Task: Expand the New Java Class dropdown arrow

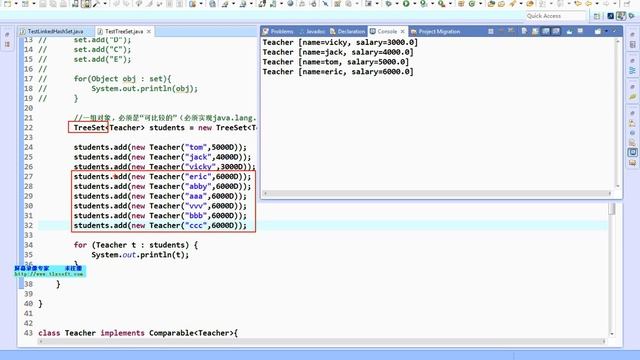Action: click(x=480, y=4)
